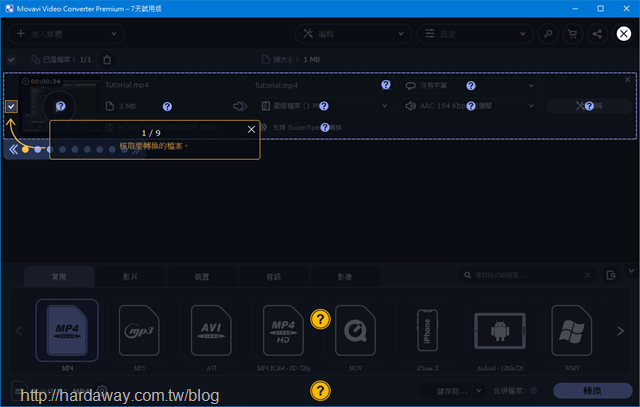Click the detect device icon beside search
The height and width of the screenshot is (407, 640).
click(x=611, y=275)
